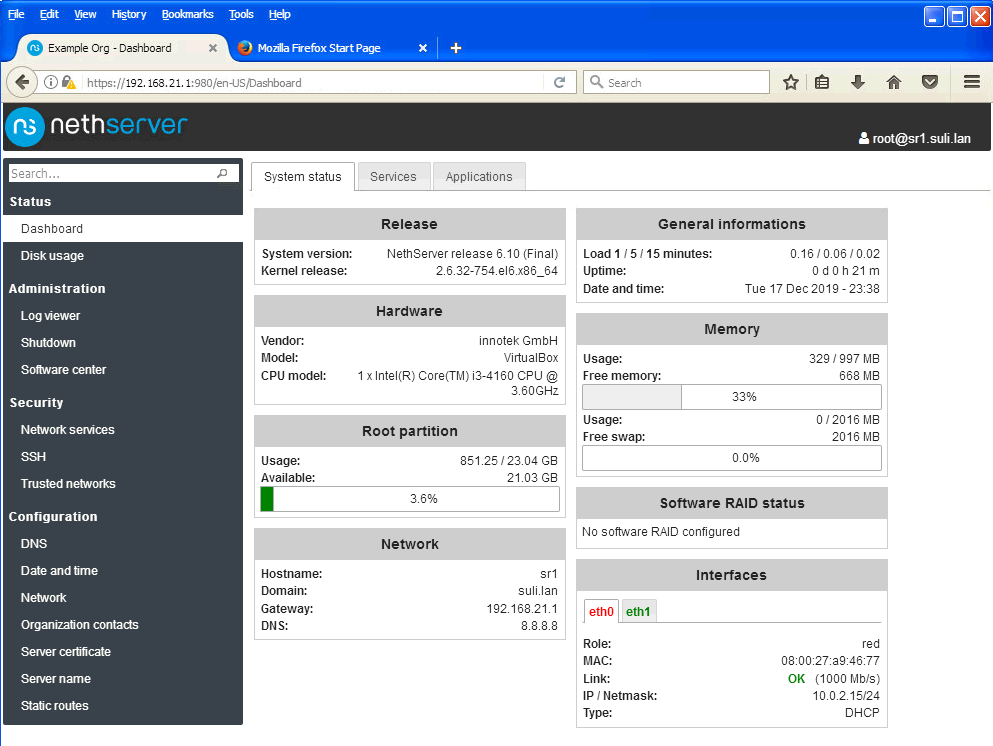993x746 pixels.
Task: Open the Pocket icon in toolbar
Action: coord(930,83)
